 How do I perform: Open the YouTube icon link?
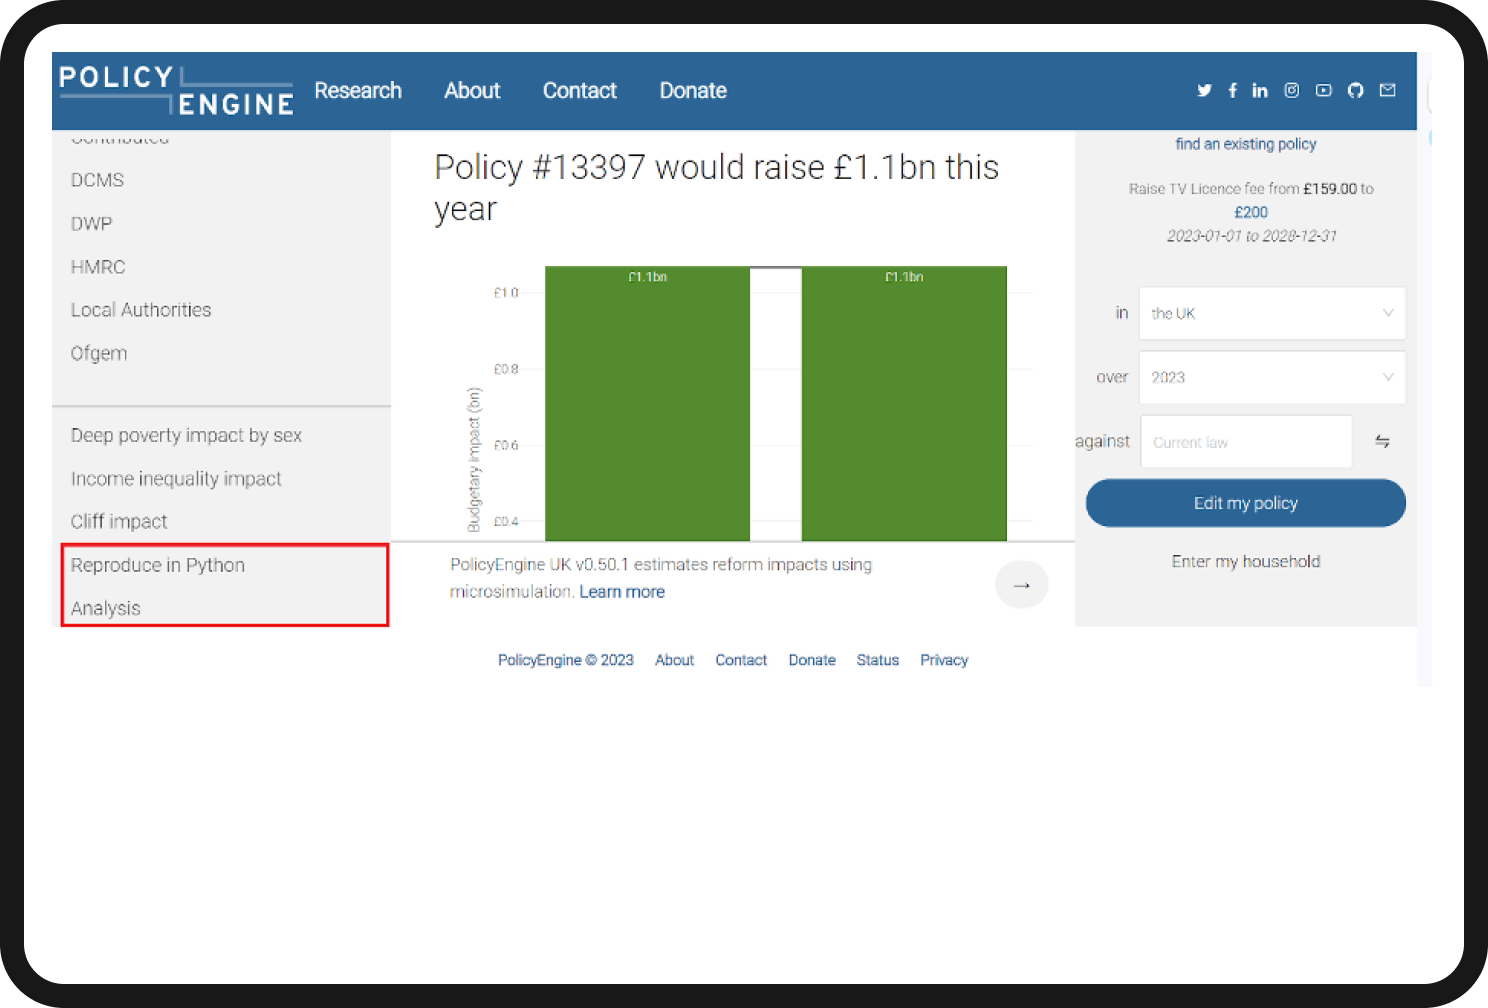pos(1323,90)
